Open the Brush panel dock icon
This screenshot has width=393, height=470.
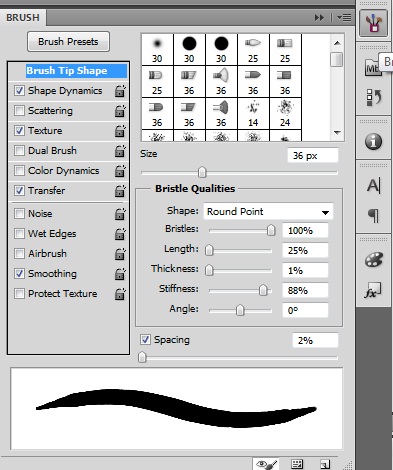(373, 23)
